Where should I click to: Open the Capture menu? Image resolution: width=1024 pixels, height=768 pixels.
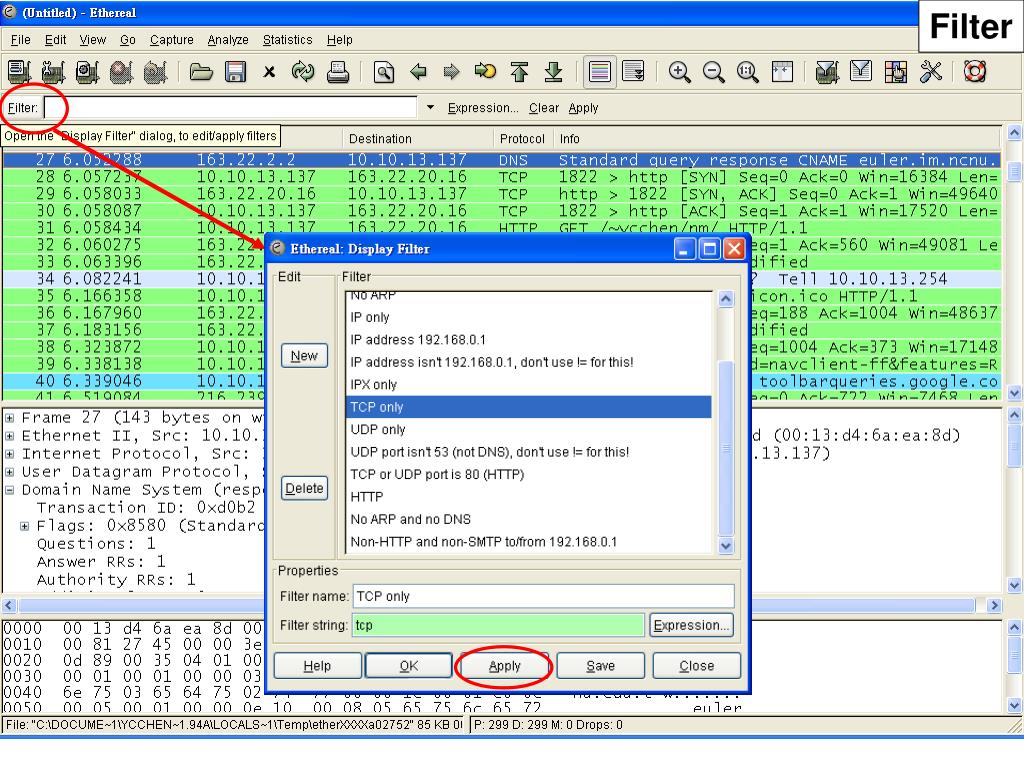(x=172, y=40)
